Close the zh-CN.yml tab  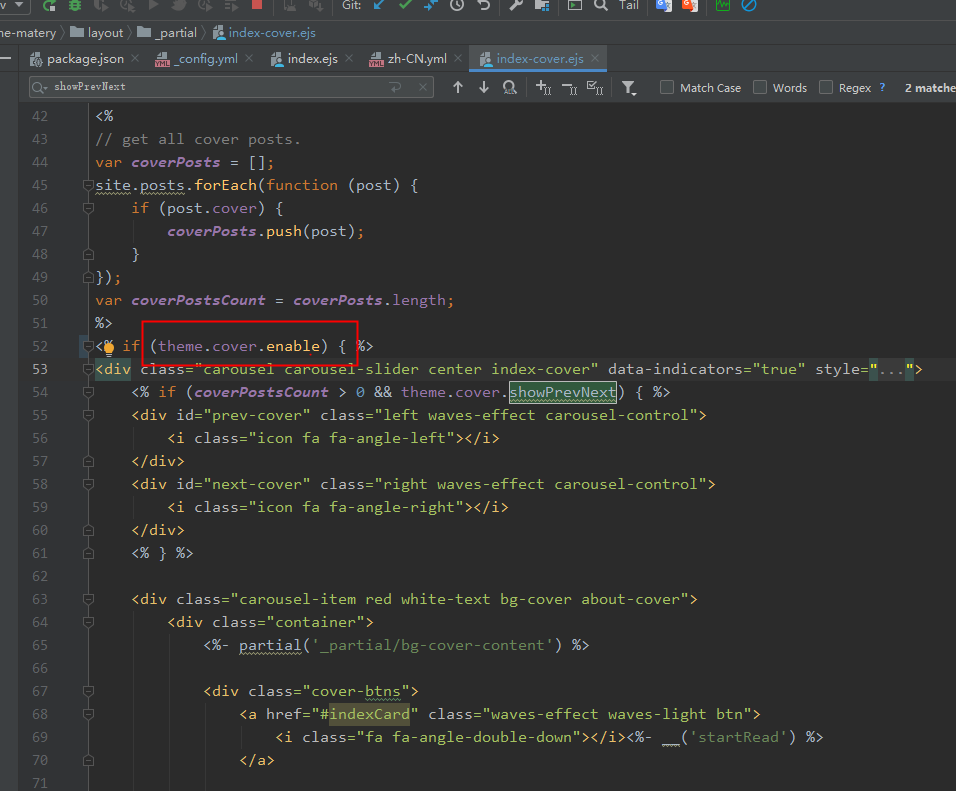pos(458,58)
